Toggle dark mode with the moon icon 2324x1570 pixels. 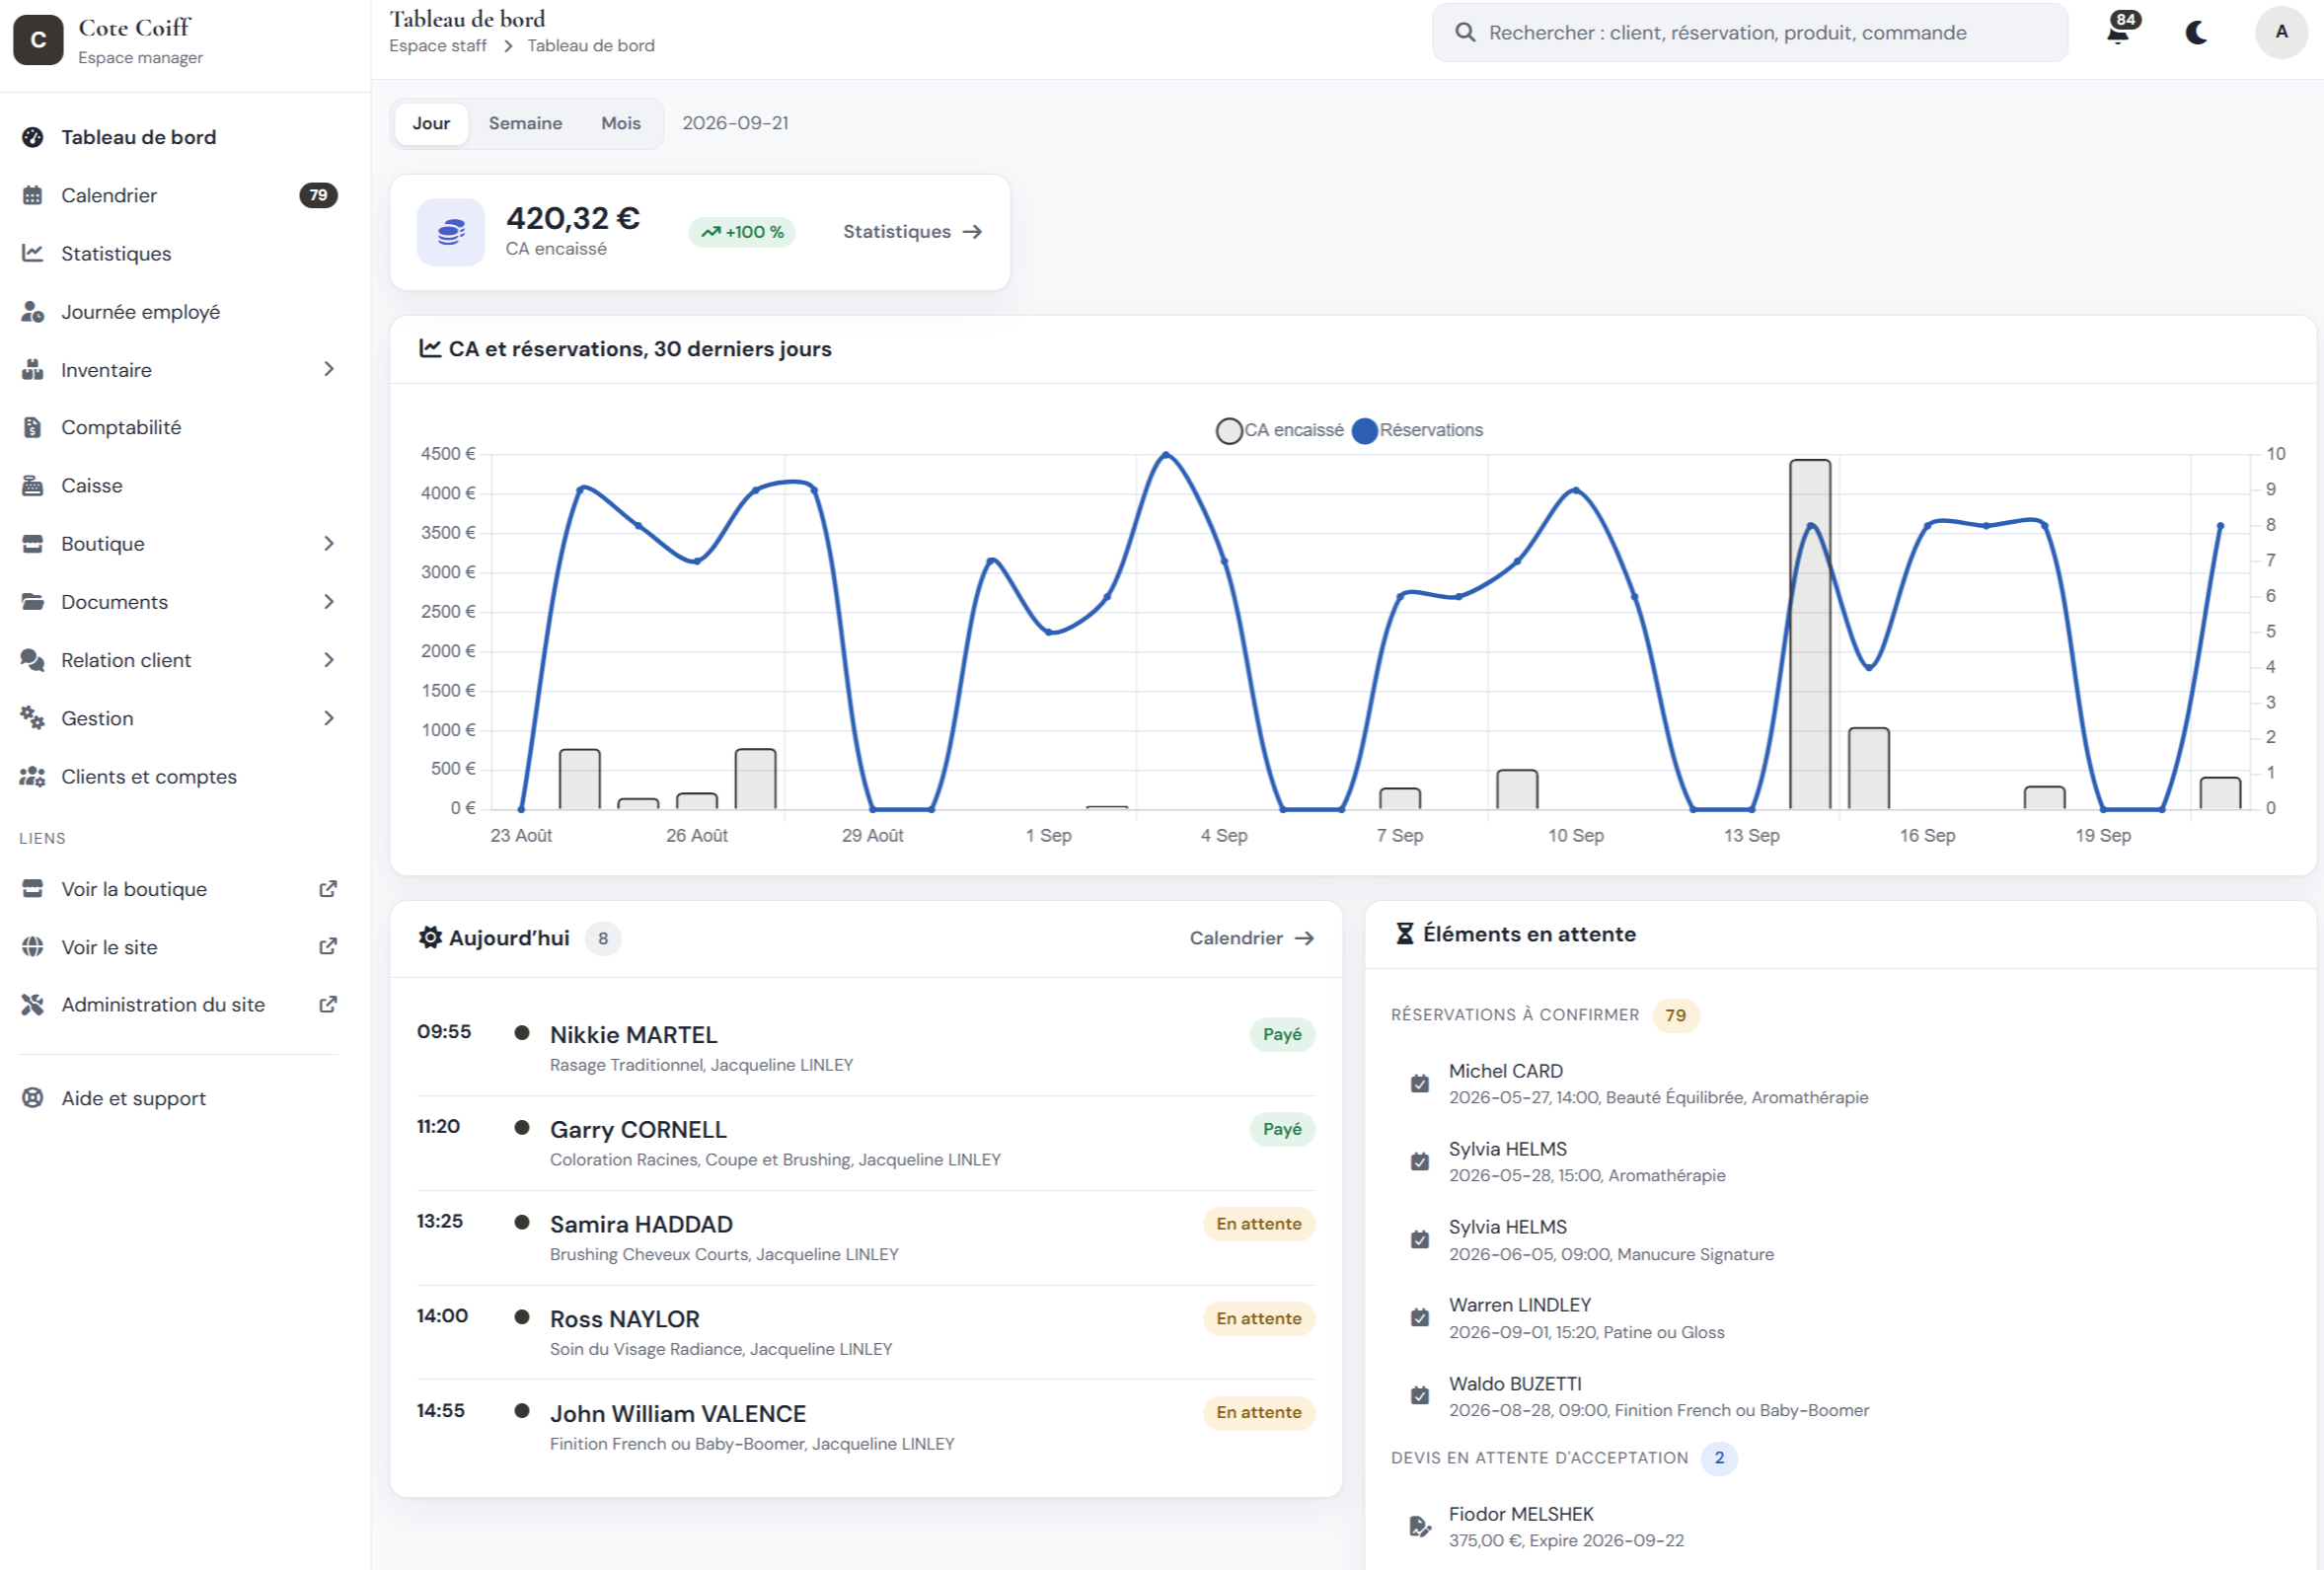point(2197,32)
